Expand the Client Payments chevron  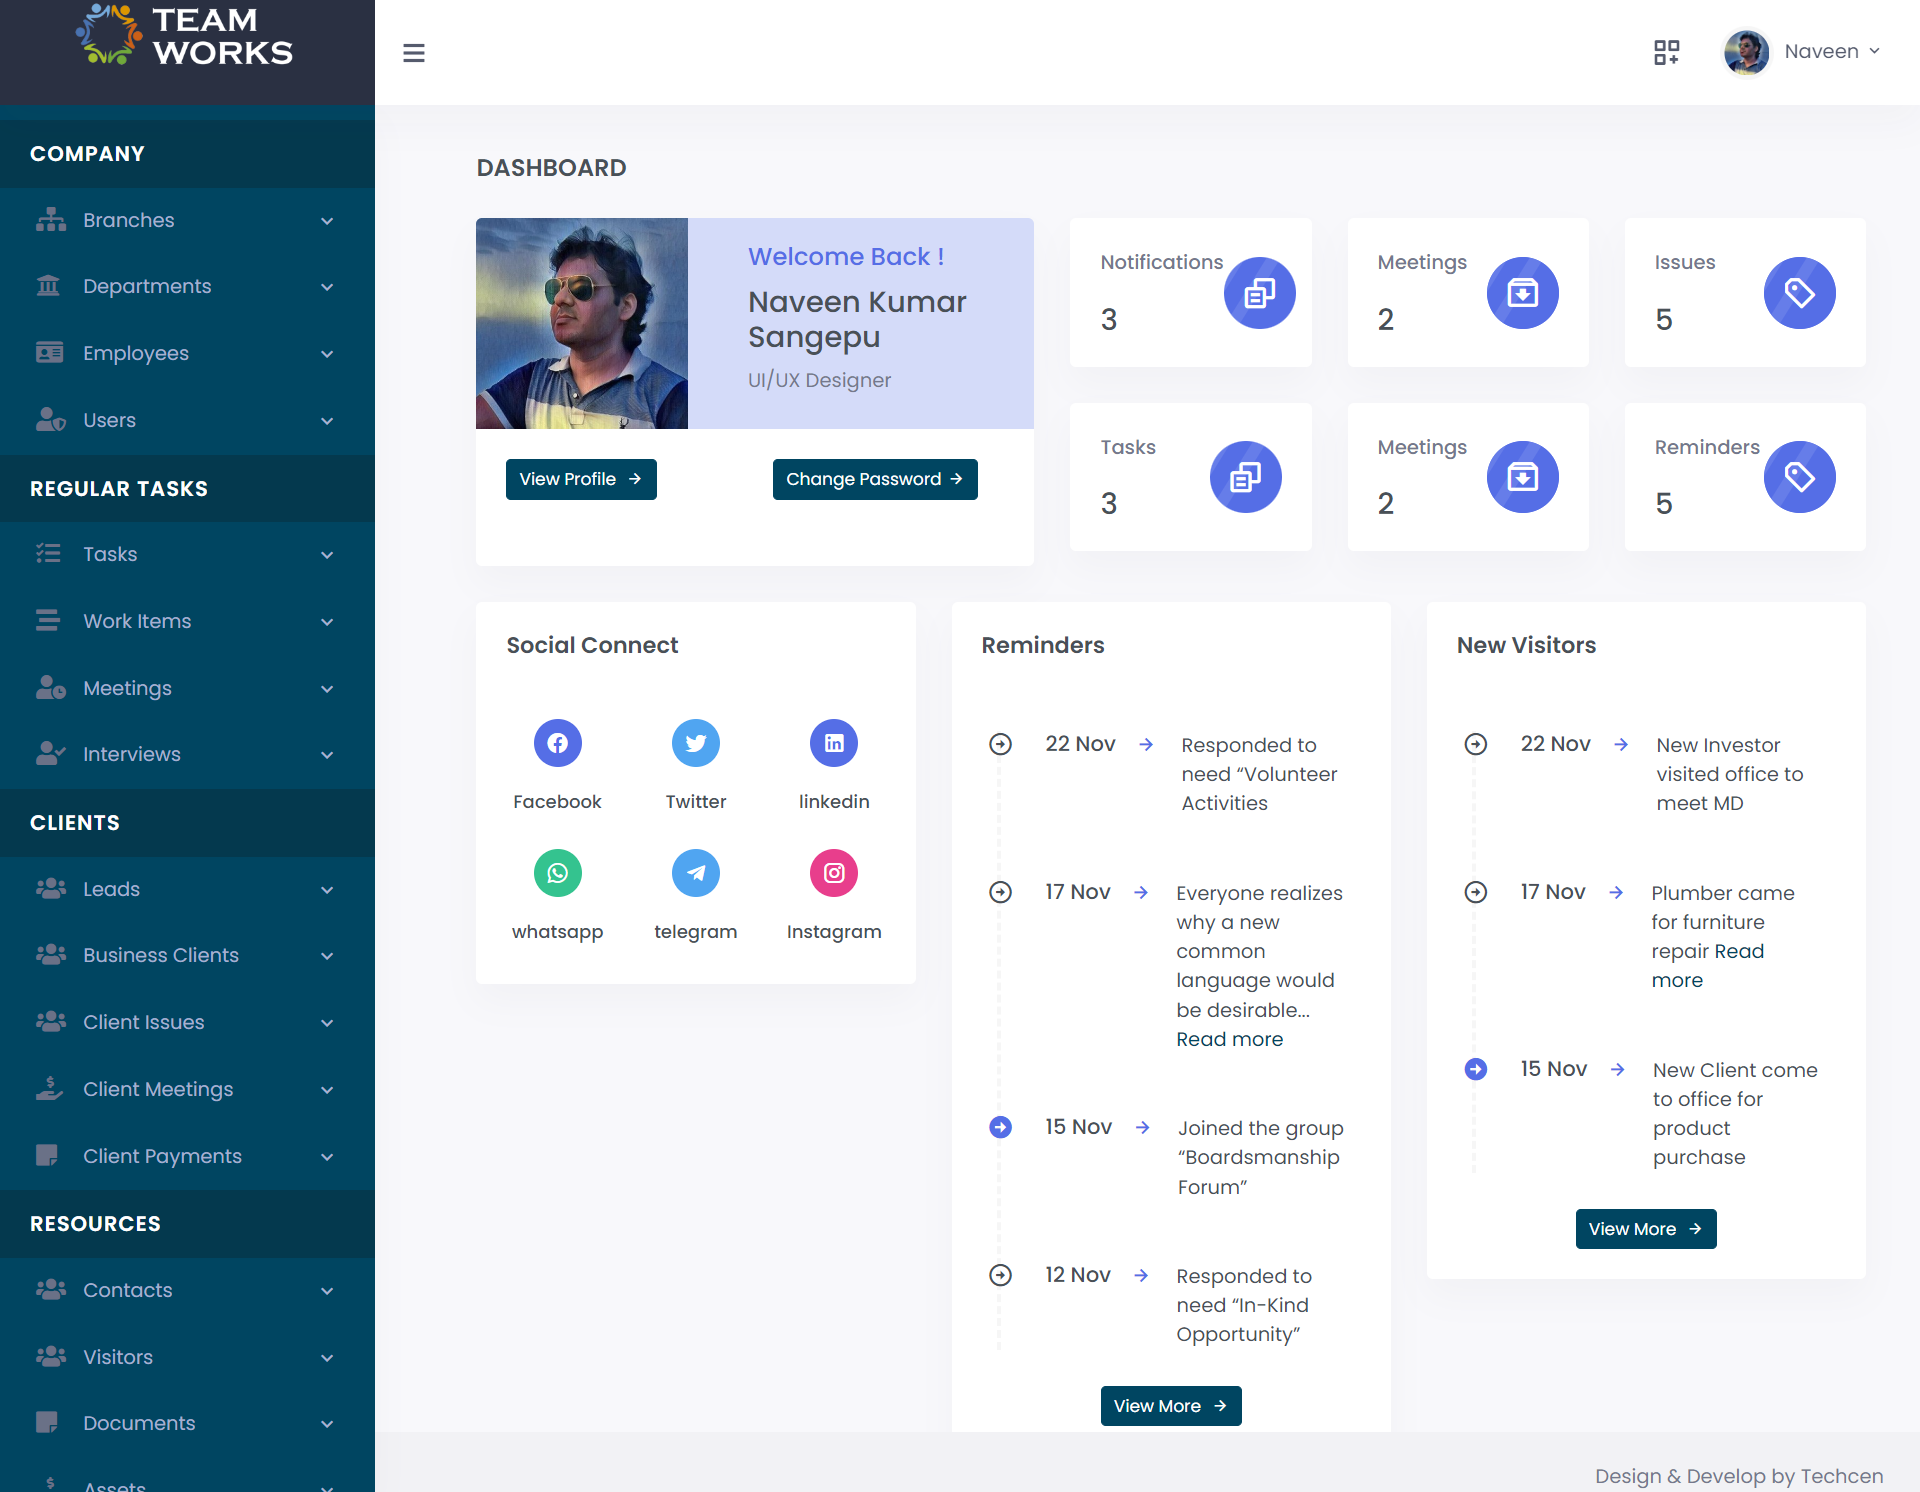pyautogui.click(x=327, y=1157)
